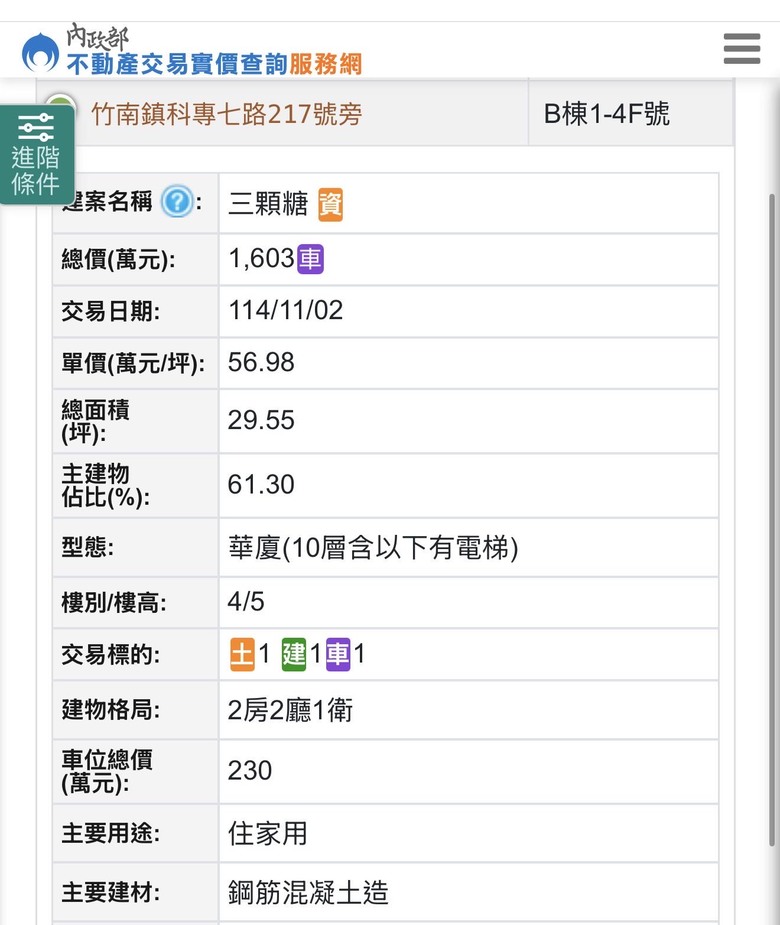
Task: Open the 進階條件 filter panel
Action: (36, 154)
